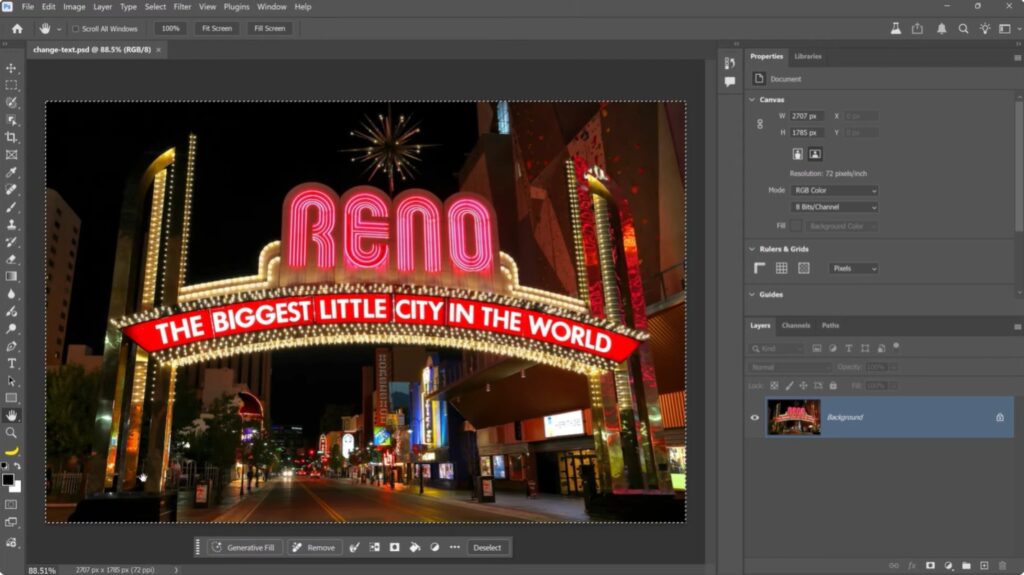Switch to the Channels tab
This screenshot has width=1024, height=575.
(795, 325)
